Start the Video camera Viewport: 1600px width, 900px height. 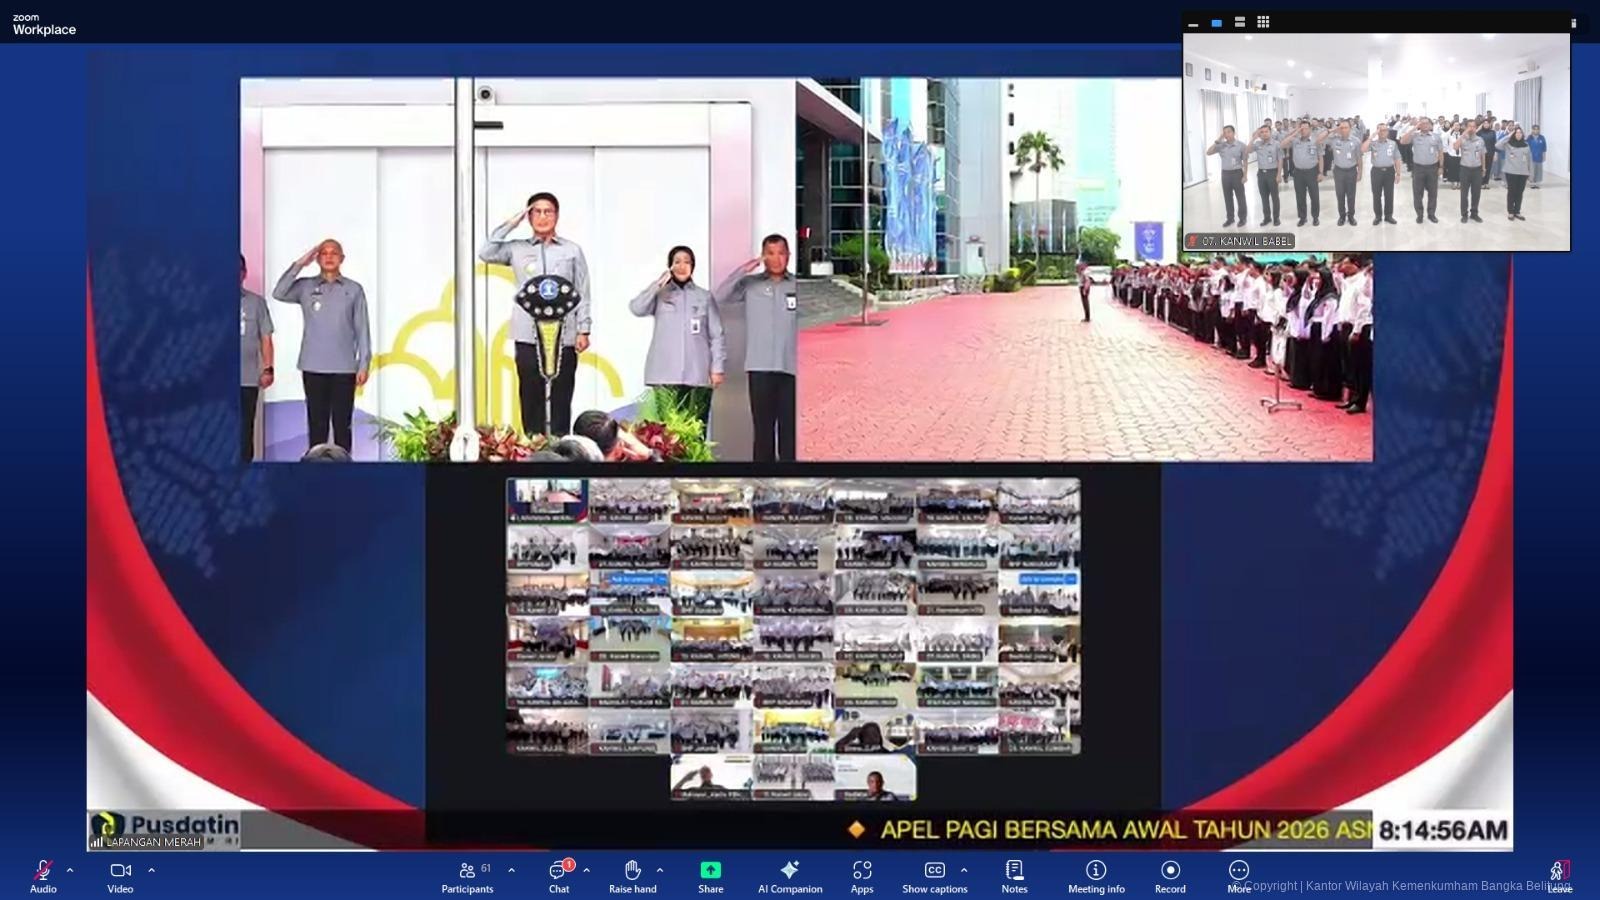(x=119, y=871)
